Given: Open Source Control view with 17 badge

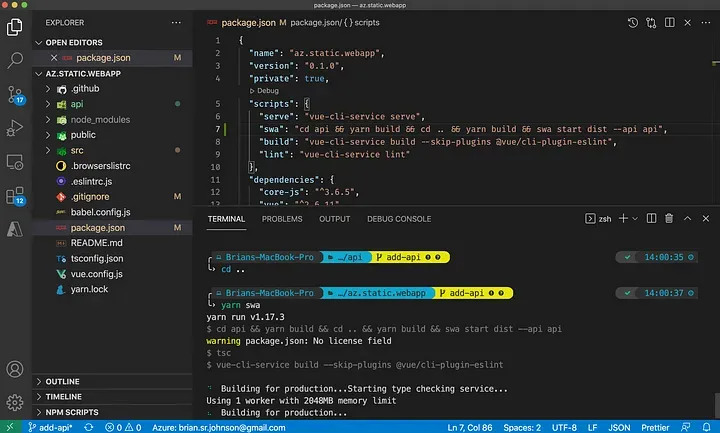Looking at the screenshot, I should pos(15,95).
